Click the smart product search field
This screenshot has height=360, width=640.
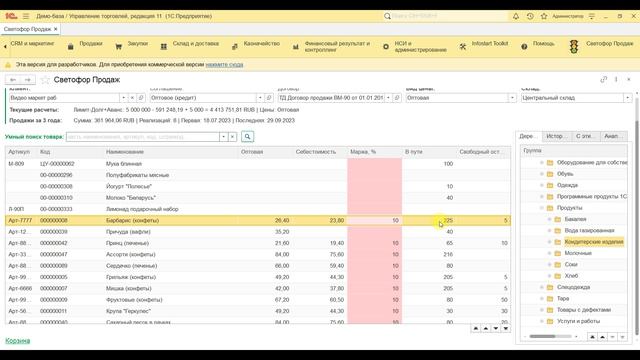(x=142, y=137)
